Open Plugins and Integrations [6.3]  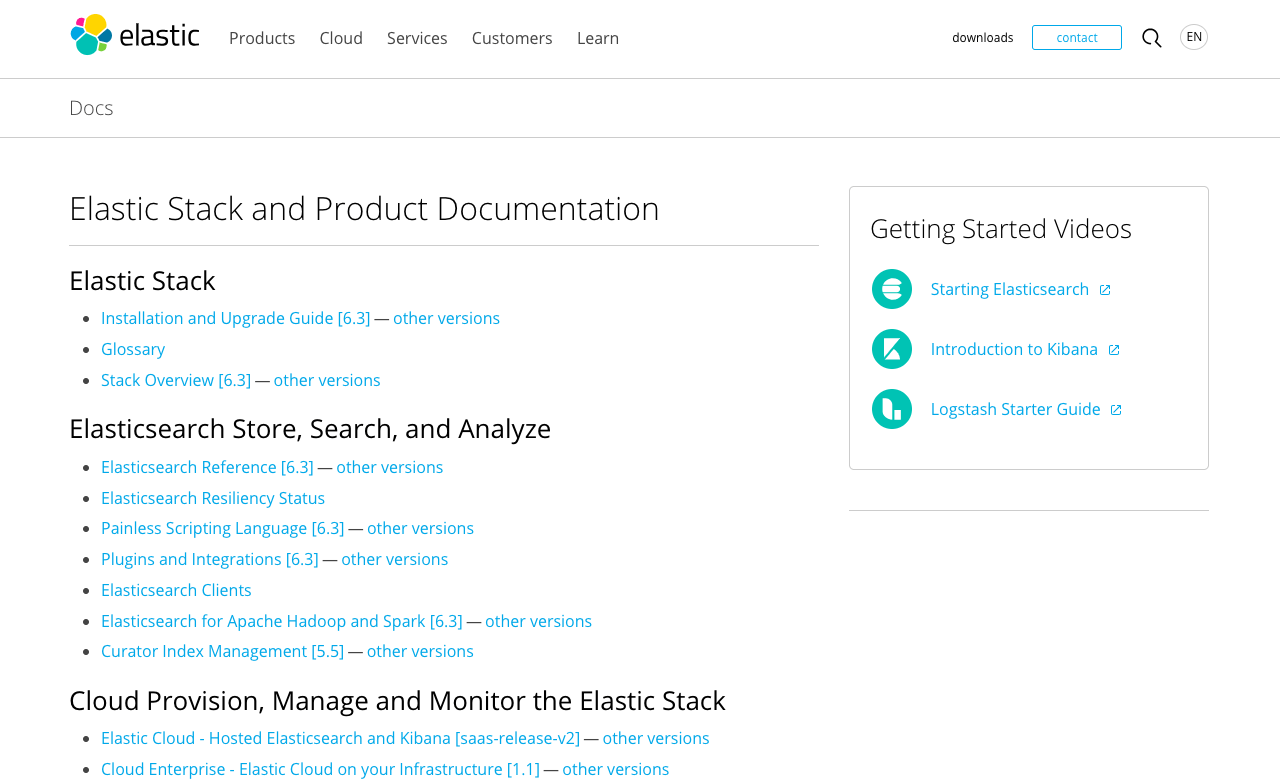pos(210,559)
